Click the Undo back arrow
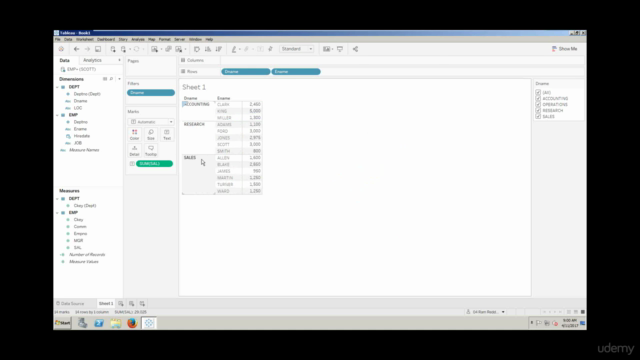The height and width of the screenshot is (360, 640). pos(76,49)
